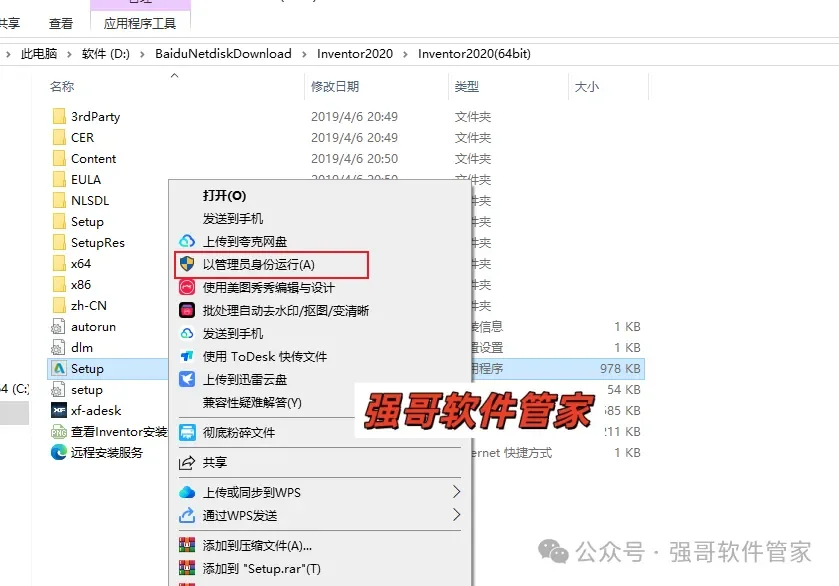Expand the 通过WPS发送 submenu arrow

(x=456, y=515)
